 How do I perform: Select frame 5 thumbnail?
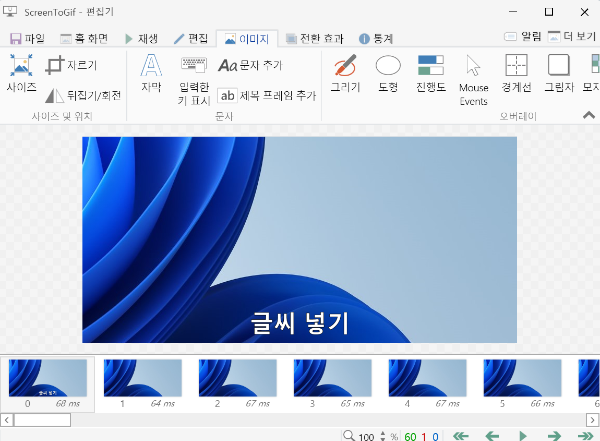522,384
